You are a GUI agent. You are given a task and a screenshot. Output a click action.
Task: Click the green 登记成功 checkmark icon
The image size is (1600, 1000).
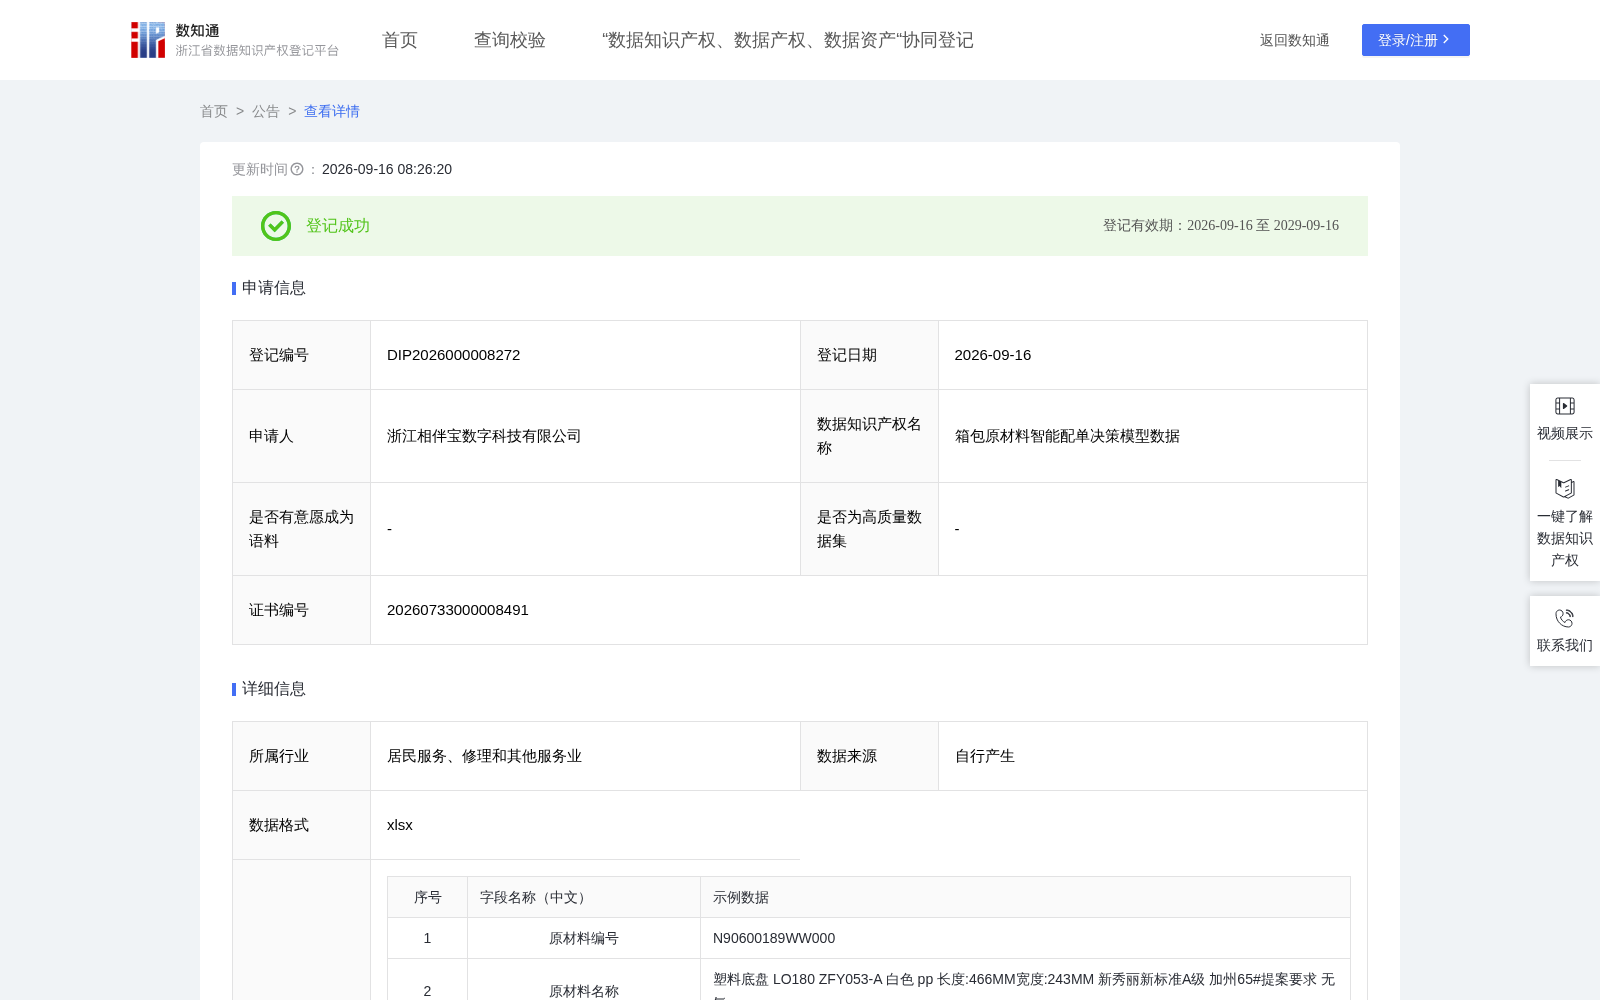click(x=276, y=226)
